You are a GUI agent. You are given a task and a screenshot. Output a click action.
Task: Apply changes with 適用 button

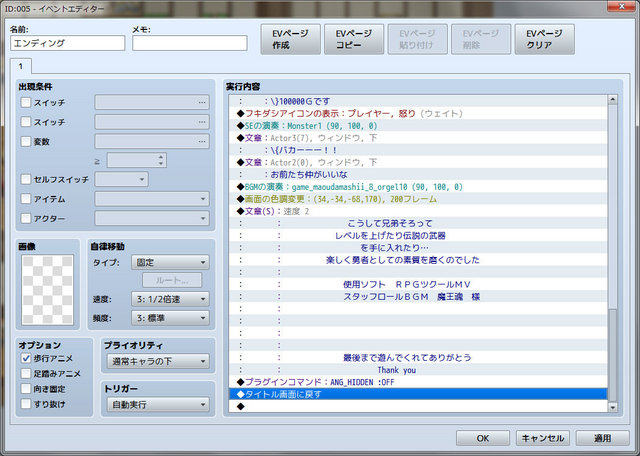[602, 438]
